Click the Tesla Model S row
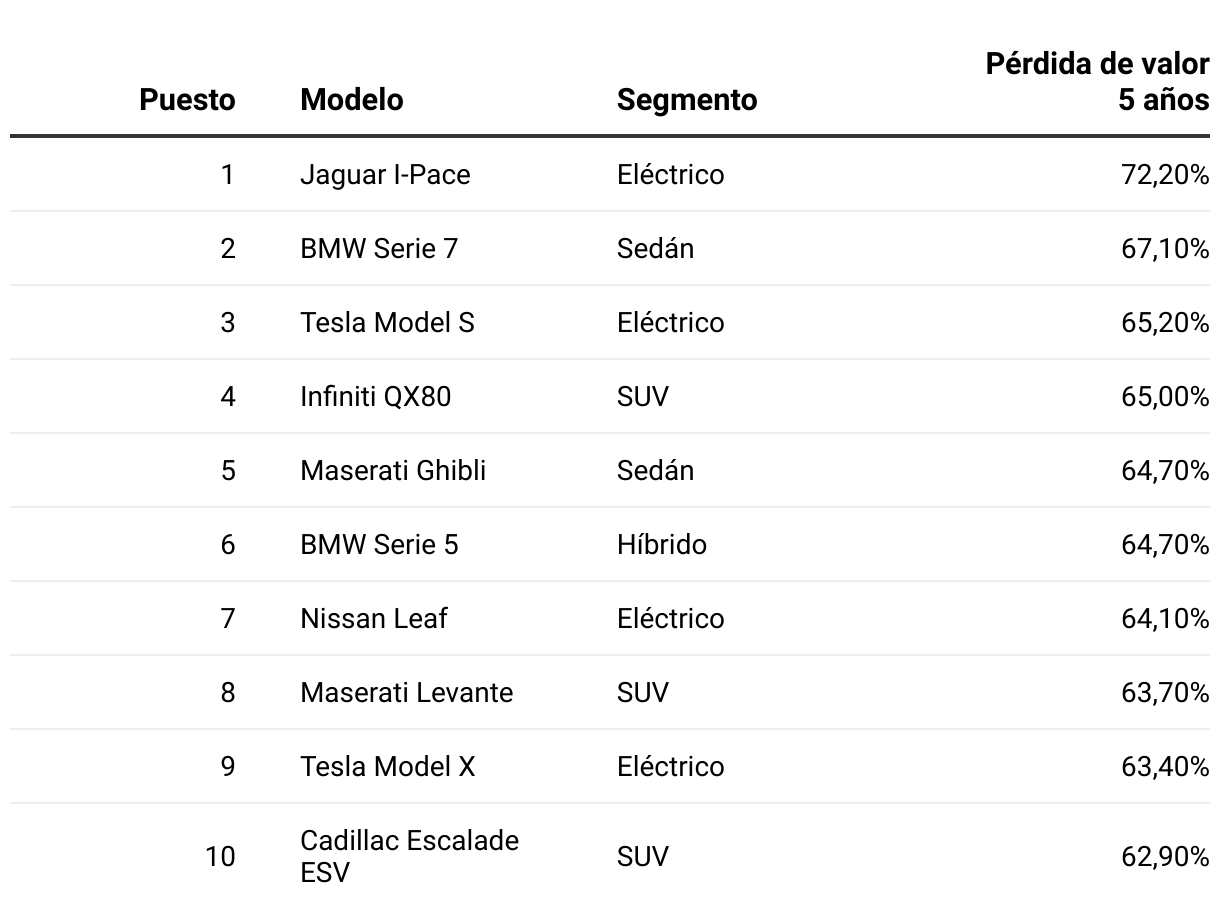This screenshot has height=918, width=1220. coord(387,323)
